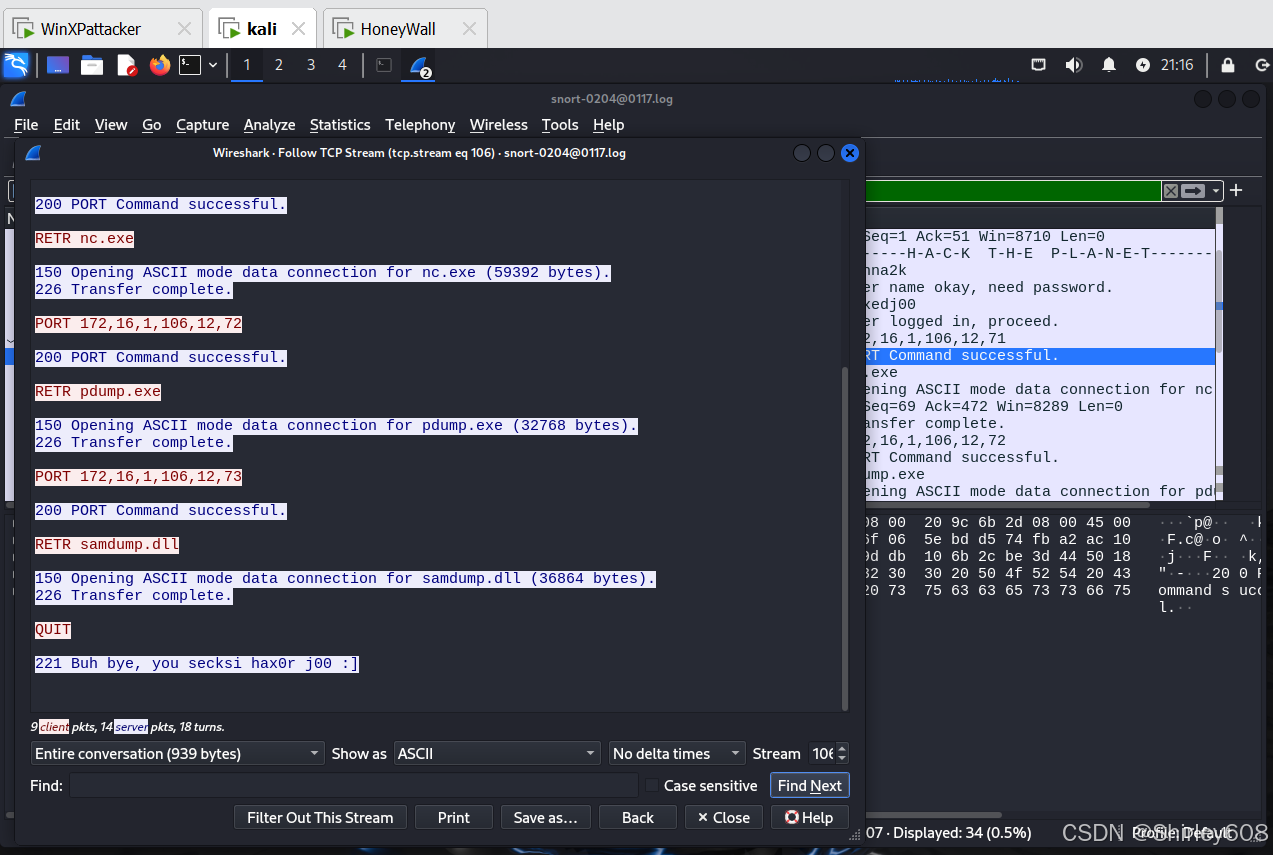Image resolution: width=1273 pixels, height=855 pixels.
Task: Open the volume control tray icon
Action: [1073, 65]
